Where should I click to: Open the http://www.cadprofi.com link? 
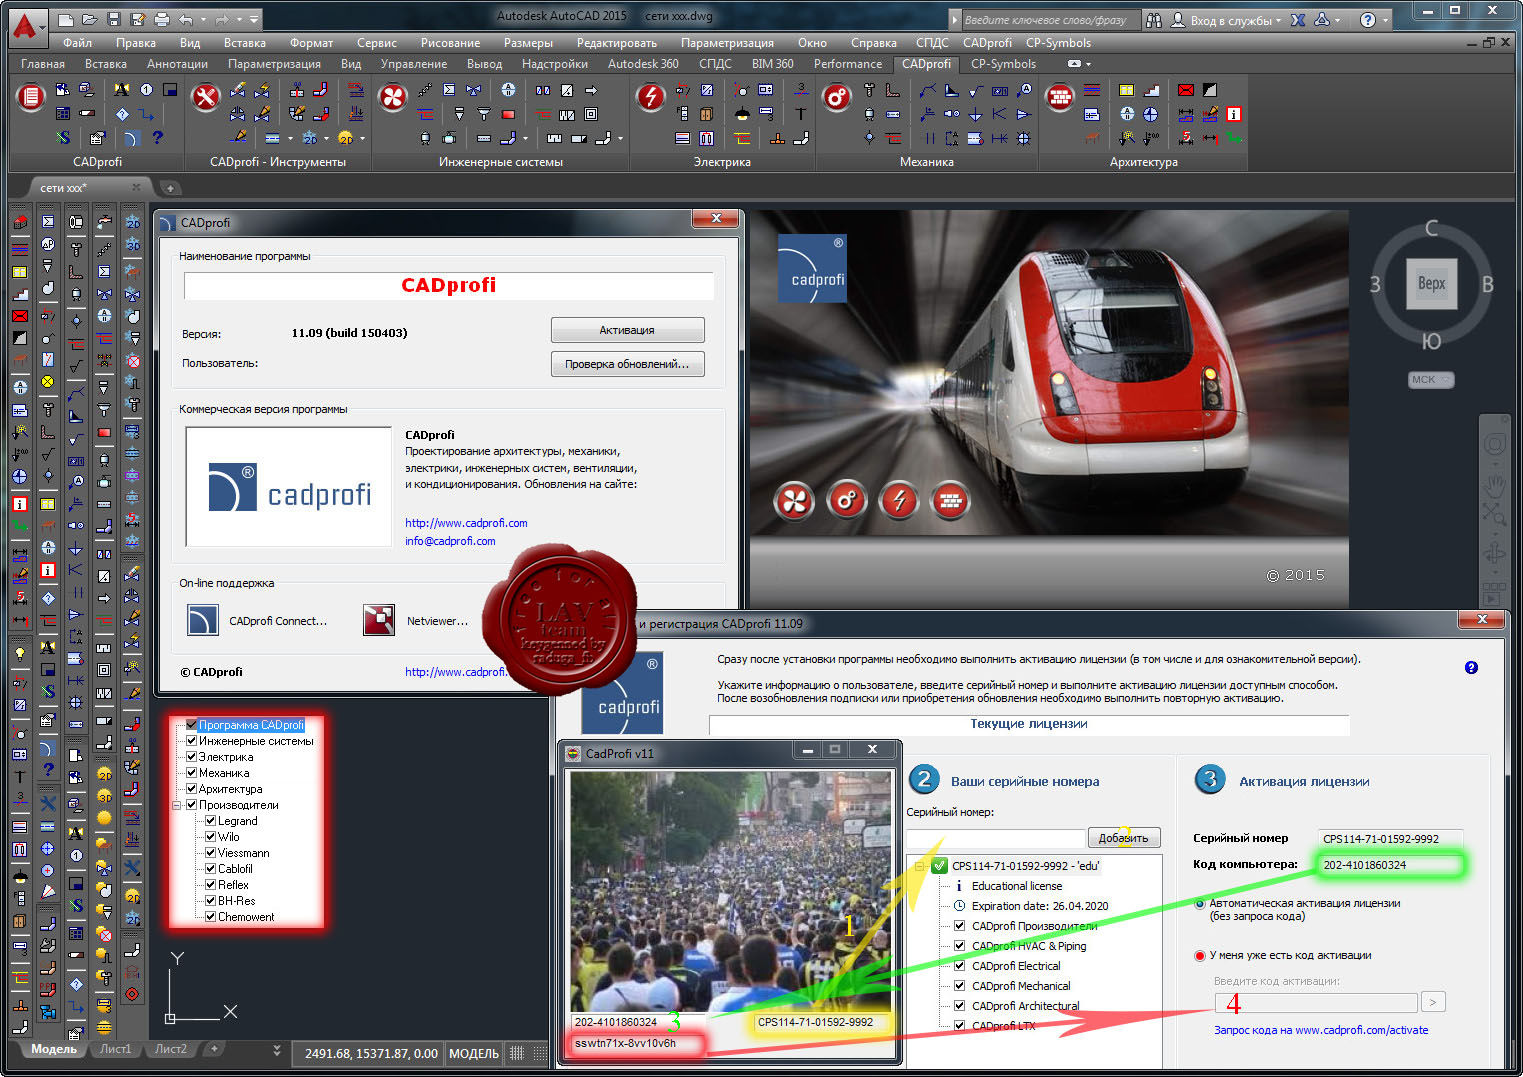coord(466,523)
